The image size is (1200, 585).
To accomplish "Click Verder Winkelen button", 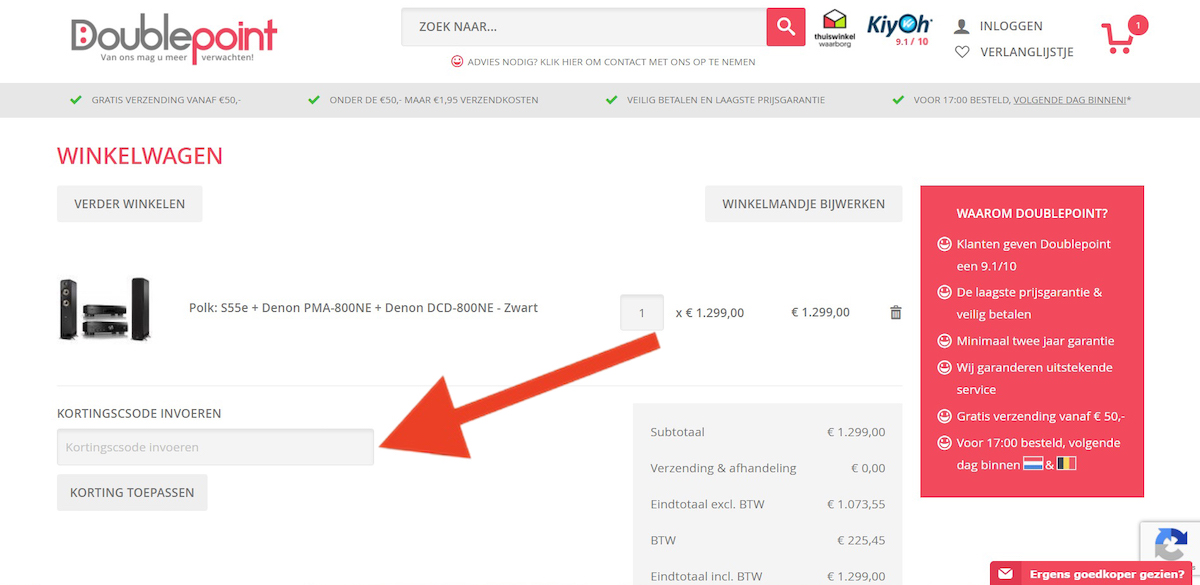I will (129, 204).
